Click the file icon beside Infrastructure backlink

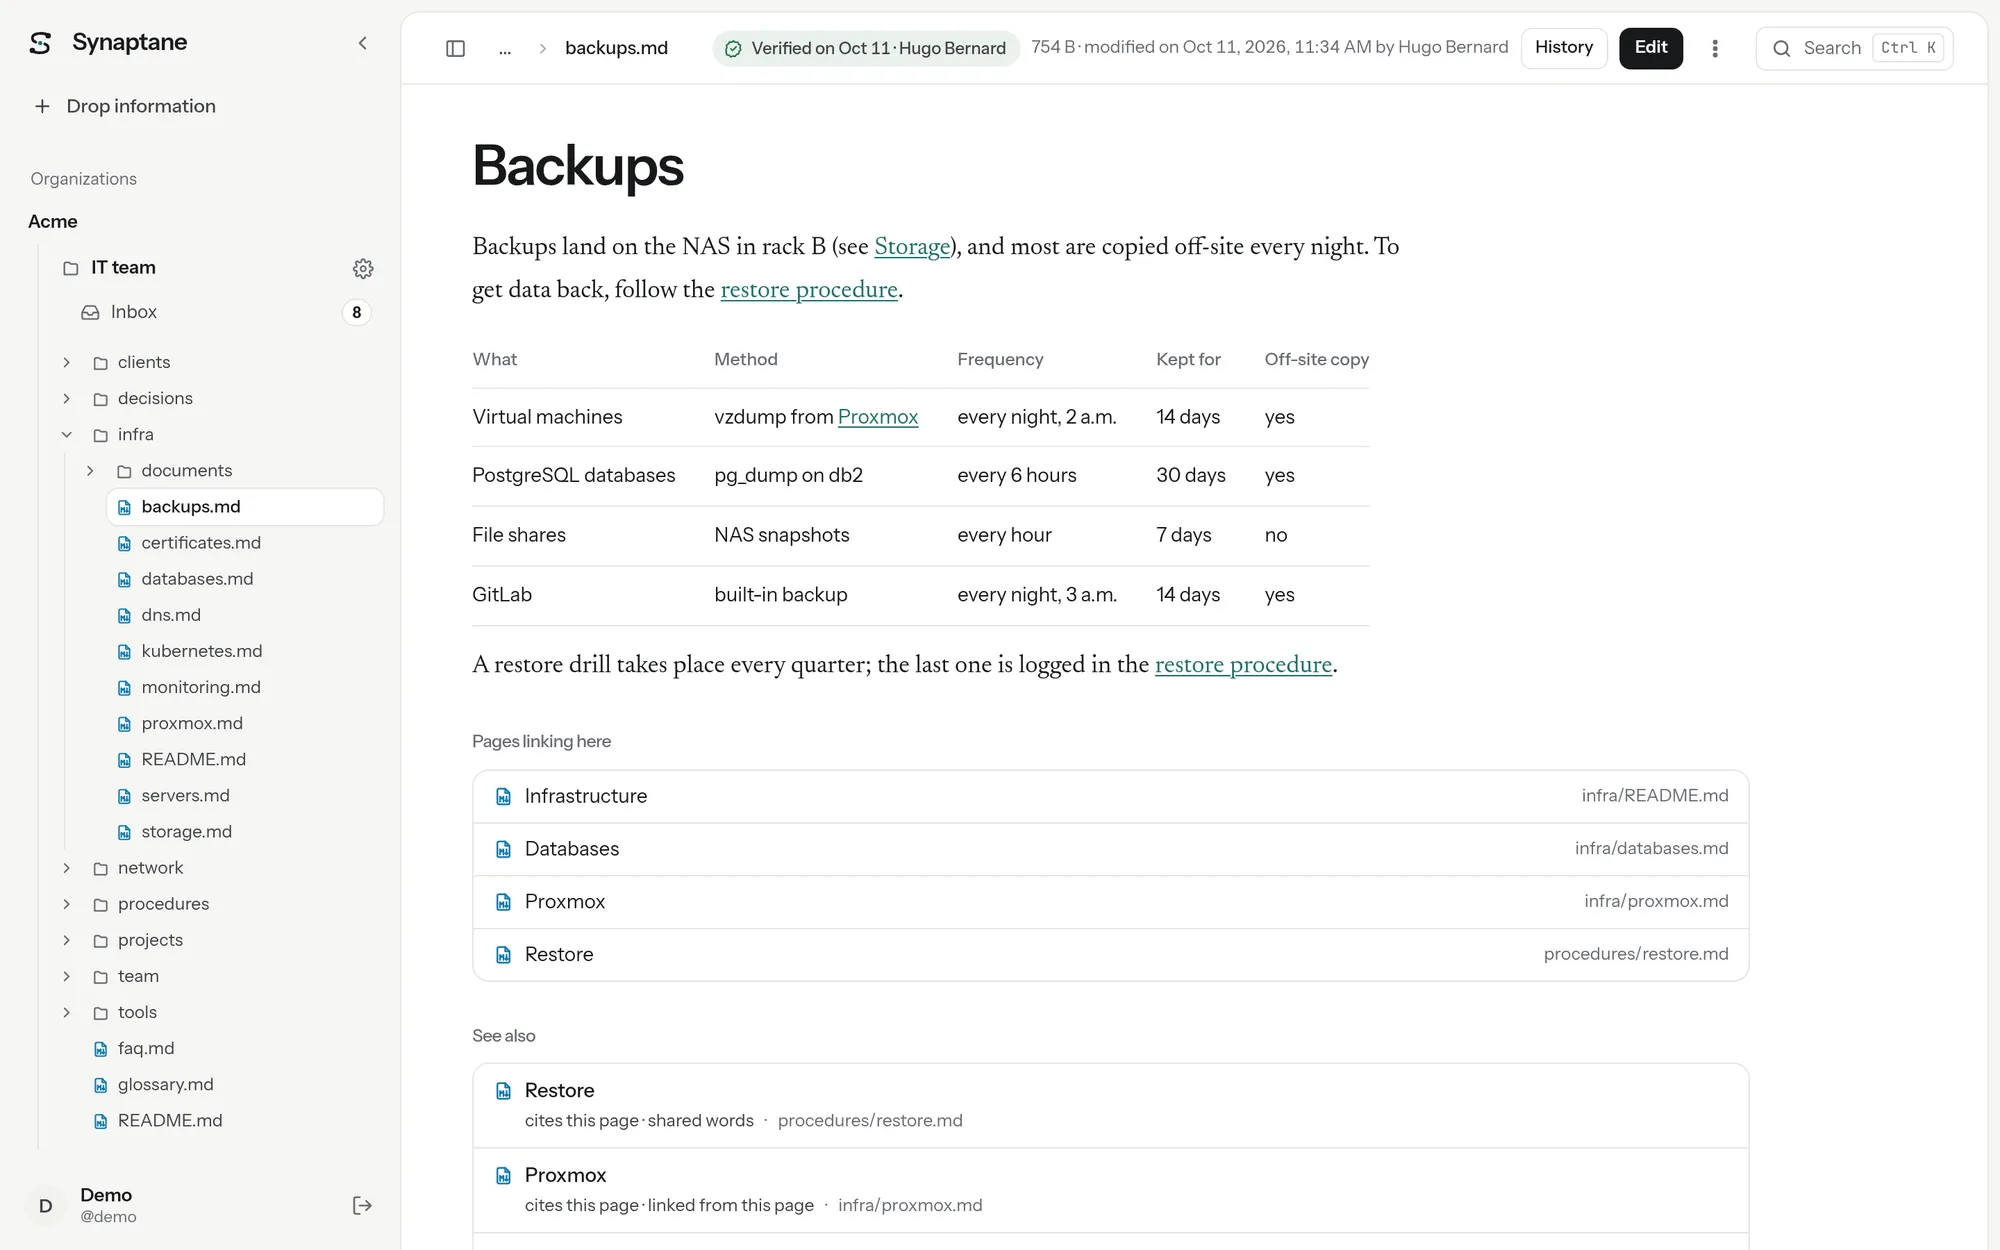(x=504, y=796)
